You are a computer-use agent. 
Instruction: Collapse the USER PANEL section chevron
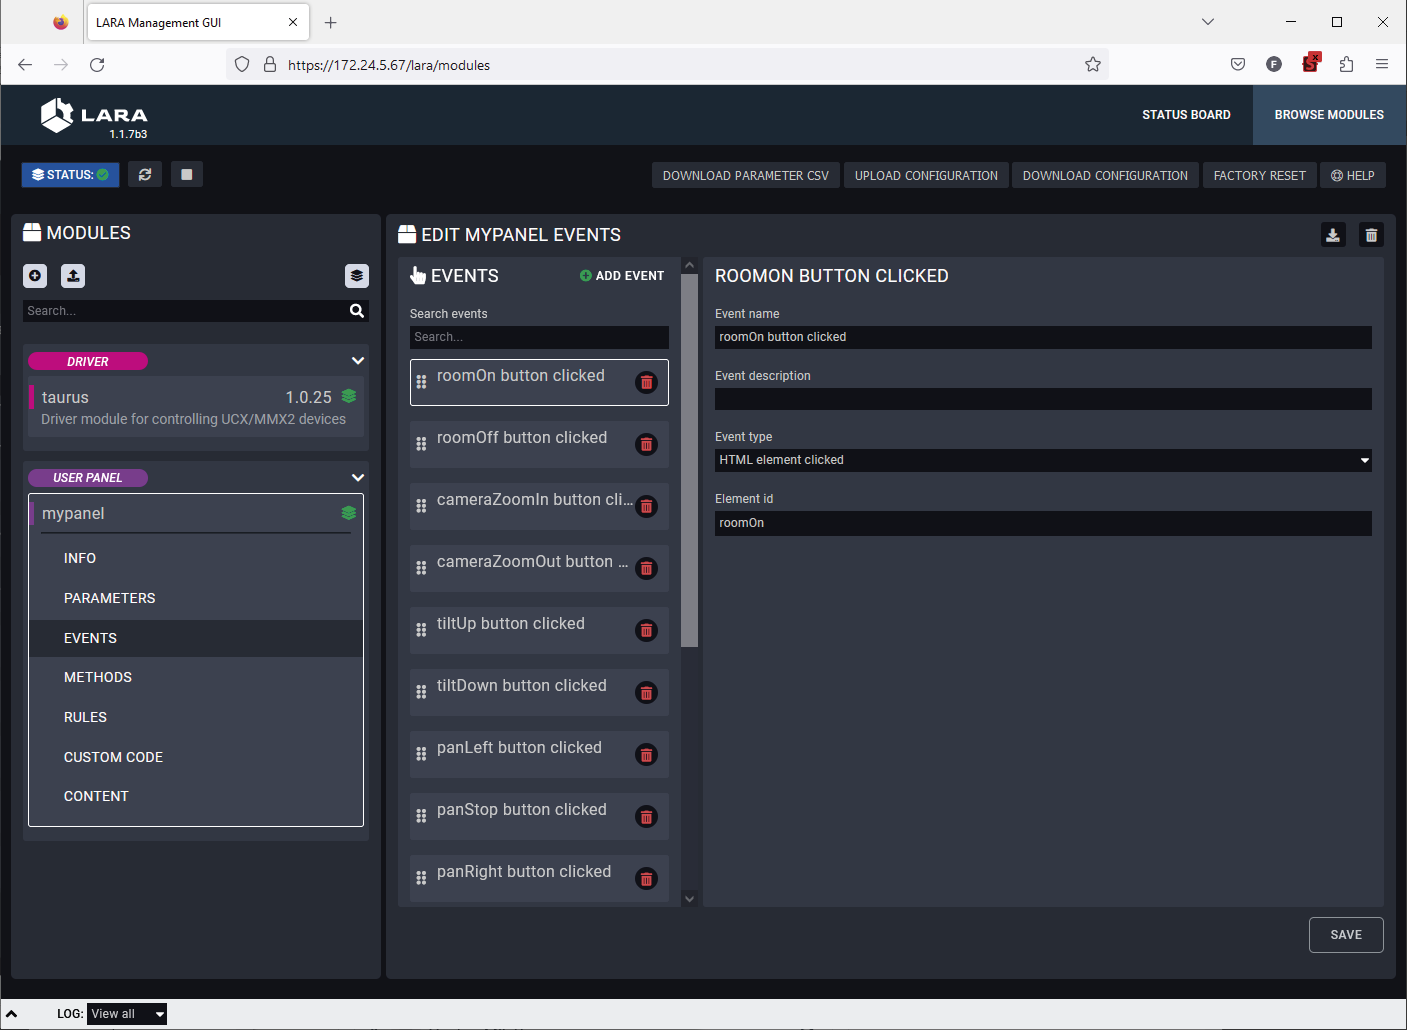358,478
